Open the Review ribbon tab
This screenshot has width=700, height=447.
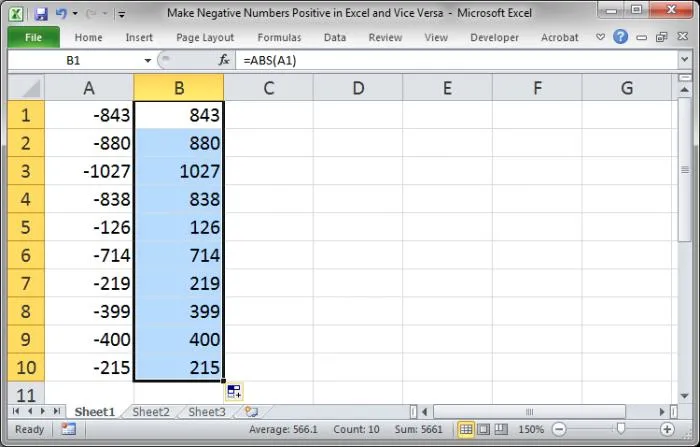385,38
